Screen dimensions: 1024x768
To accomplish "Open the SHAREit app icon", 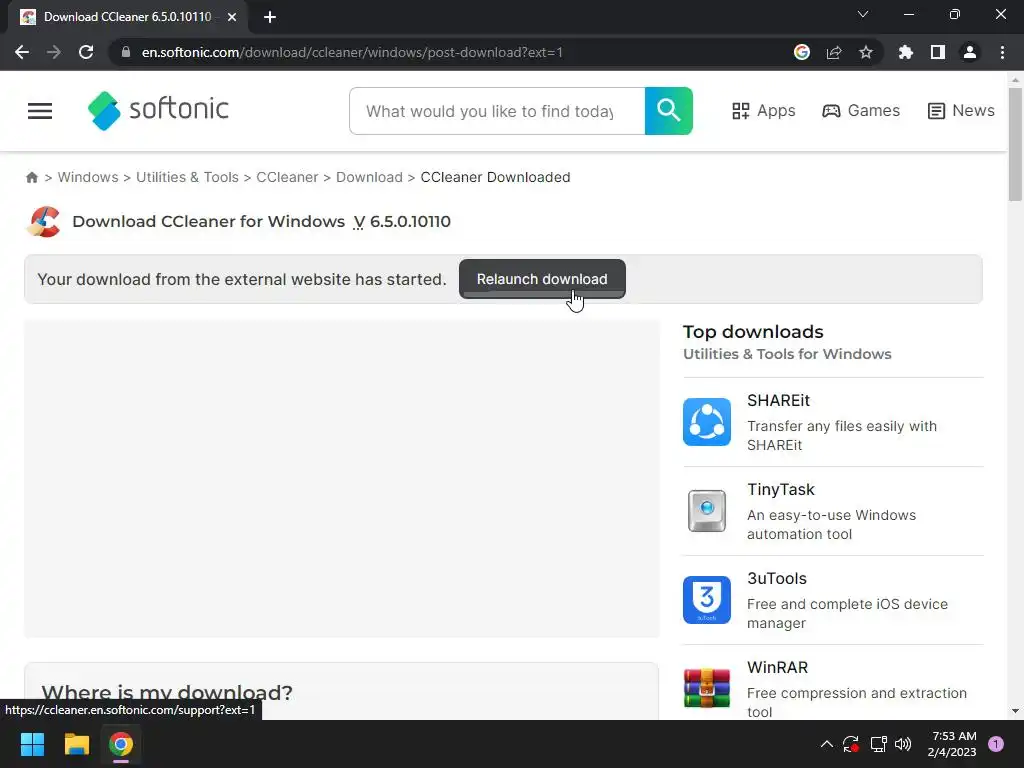I will click(x=707, y=422).
